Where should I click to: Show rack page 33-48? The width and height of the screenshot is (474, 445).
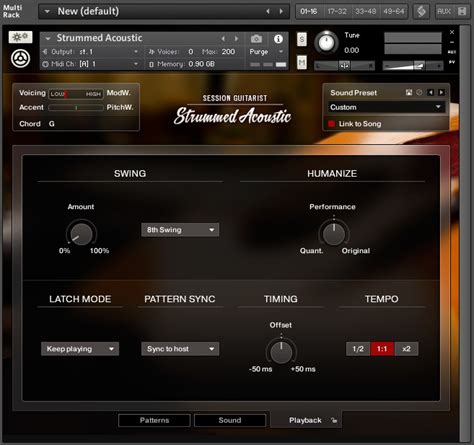(365, 11)
